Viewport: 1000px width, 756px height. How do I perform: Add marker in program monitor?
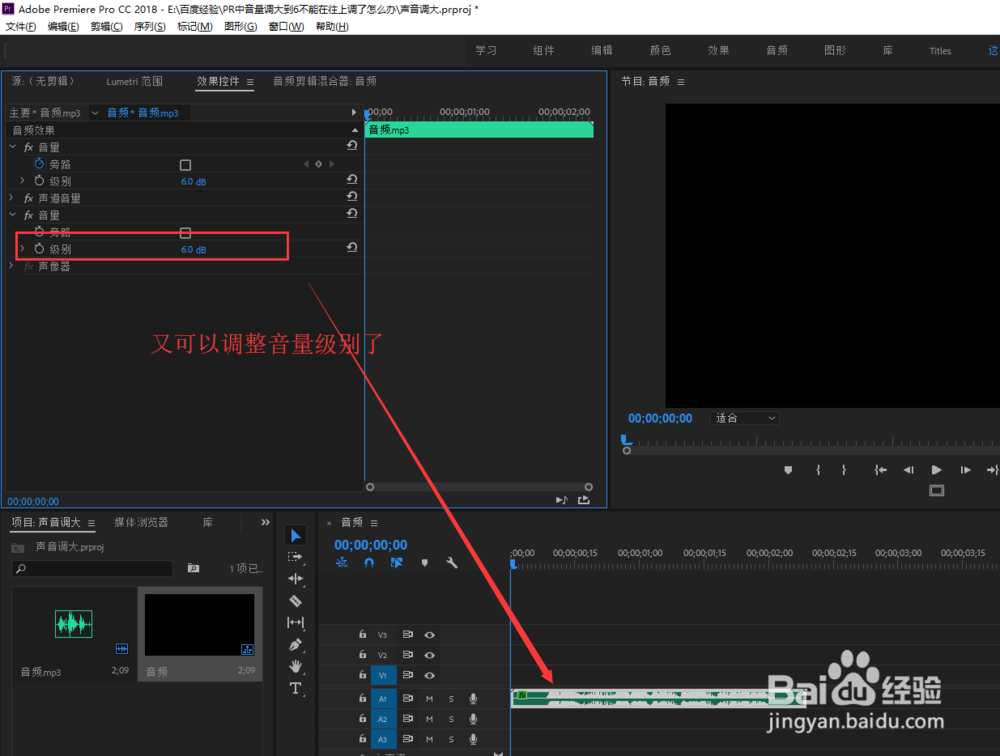pyautogui.click(x=788, y=470)
